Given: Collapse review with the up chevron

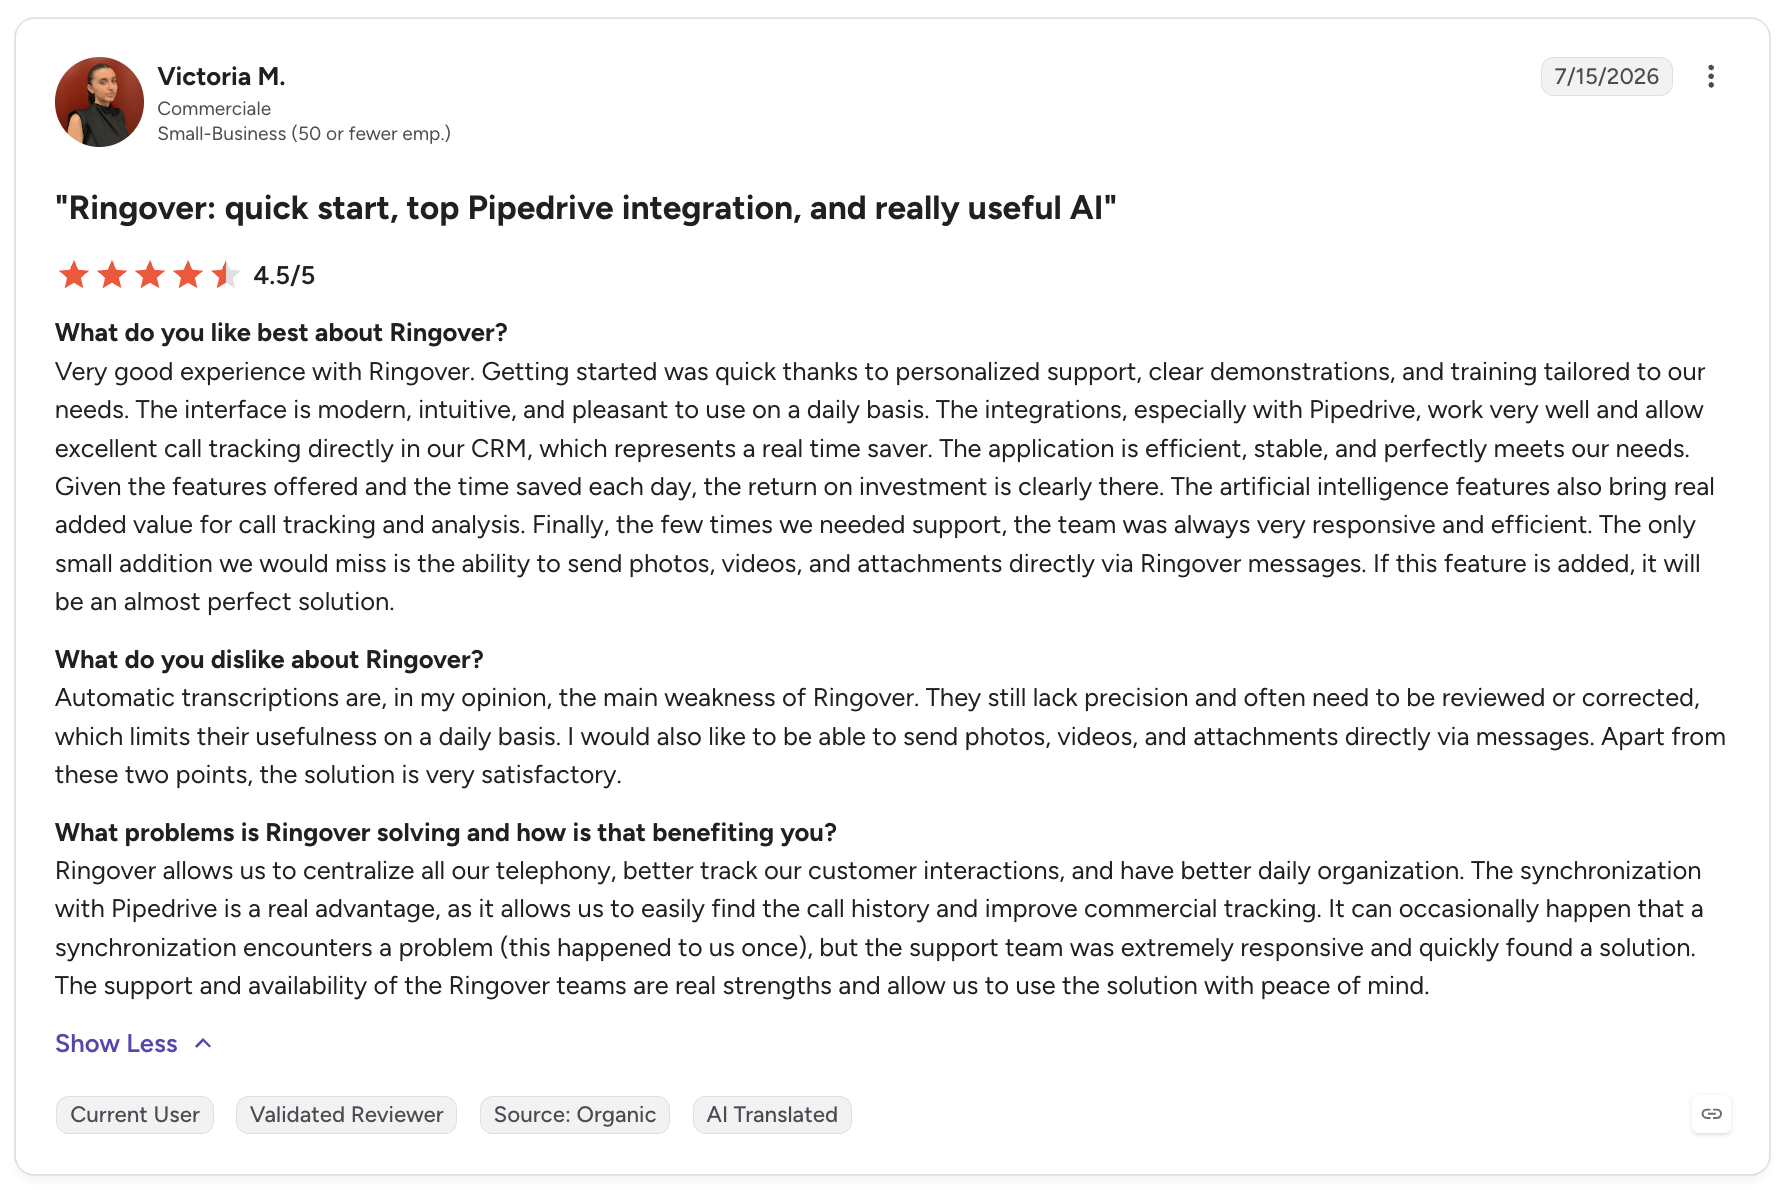Looking at the screenshot, I should point(203,1044).
